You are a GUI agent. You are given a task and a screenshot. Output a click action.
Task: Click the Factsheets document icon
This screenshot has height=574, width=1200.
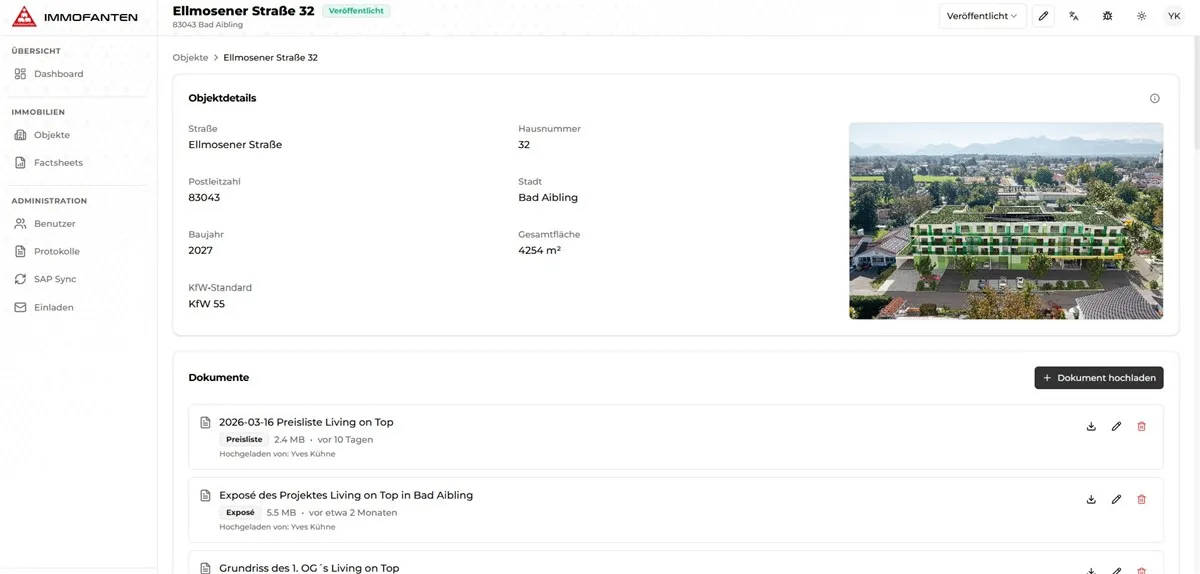[x=20, y=163]
